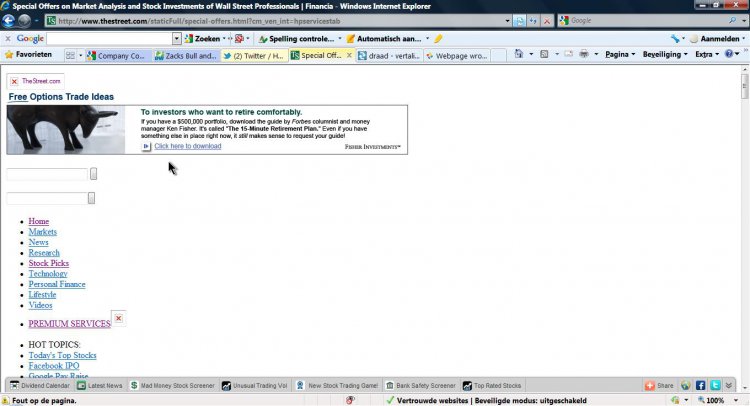The width and height of the screenshot is (750, 406).
Task: Click the printer icon
Action: pos(584,54)
